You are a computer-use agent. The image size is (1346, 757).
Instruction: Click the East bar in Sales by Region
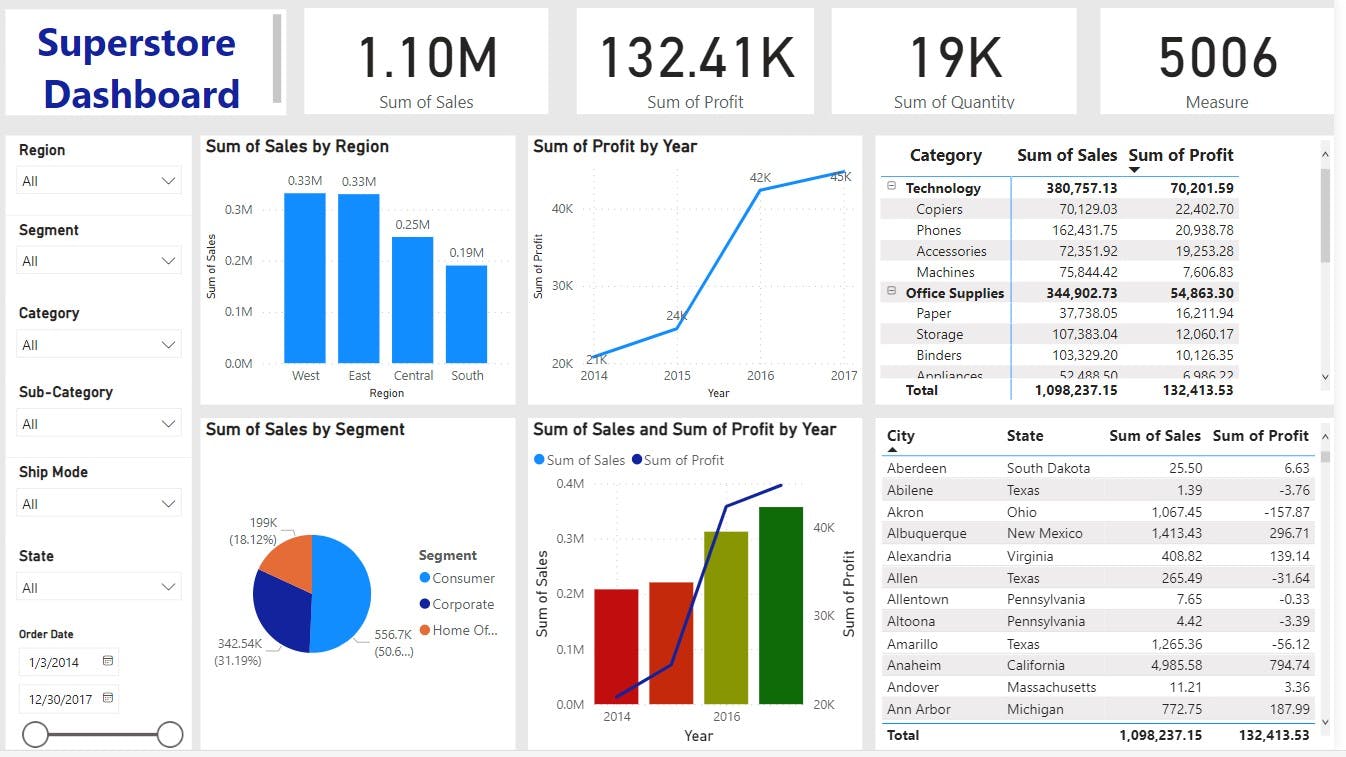pyautogui.click(x=359, y=278)
